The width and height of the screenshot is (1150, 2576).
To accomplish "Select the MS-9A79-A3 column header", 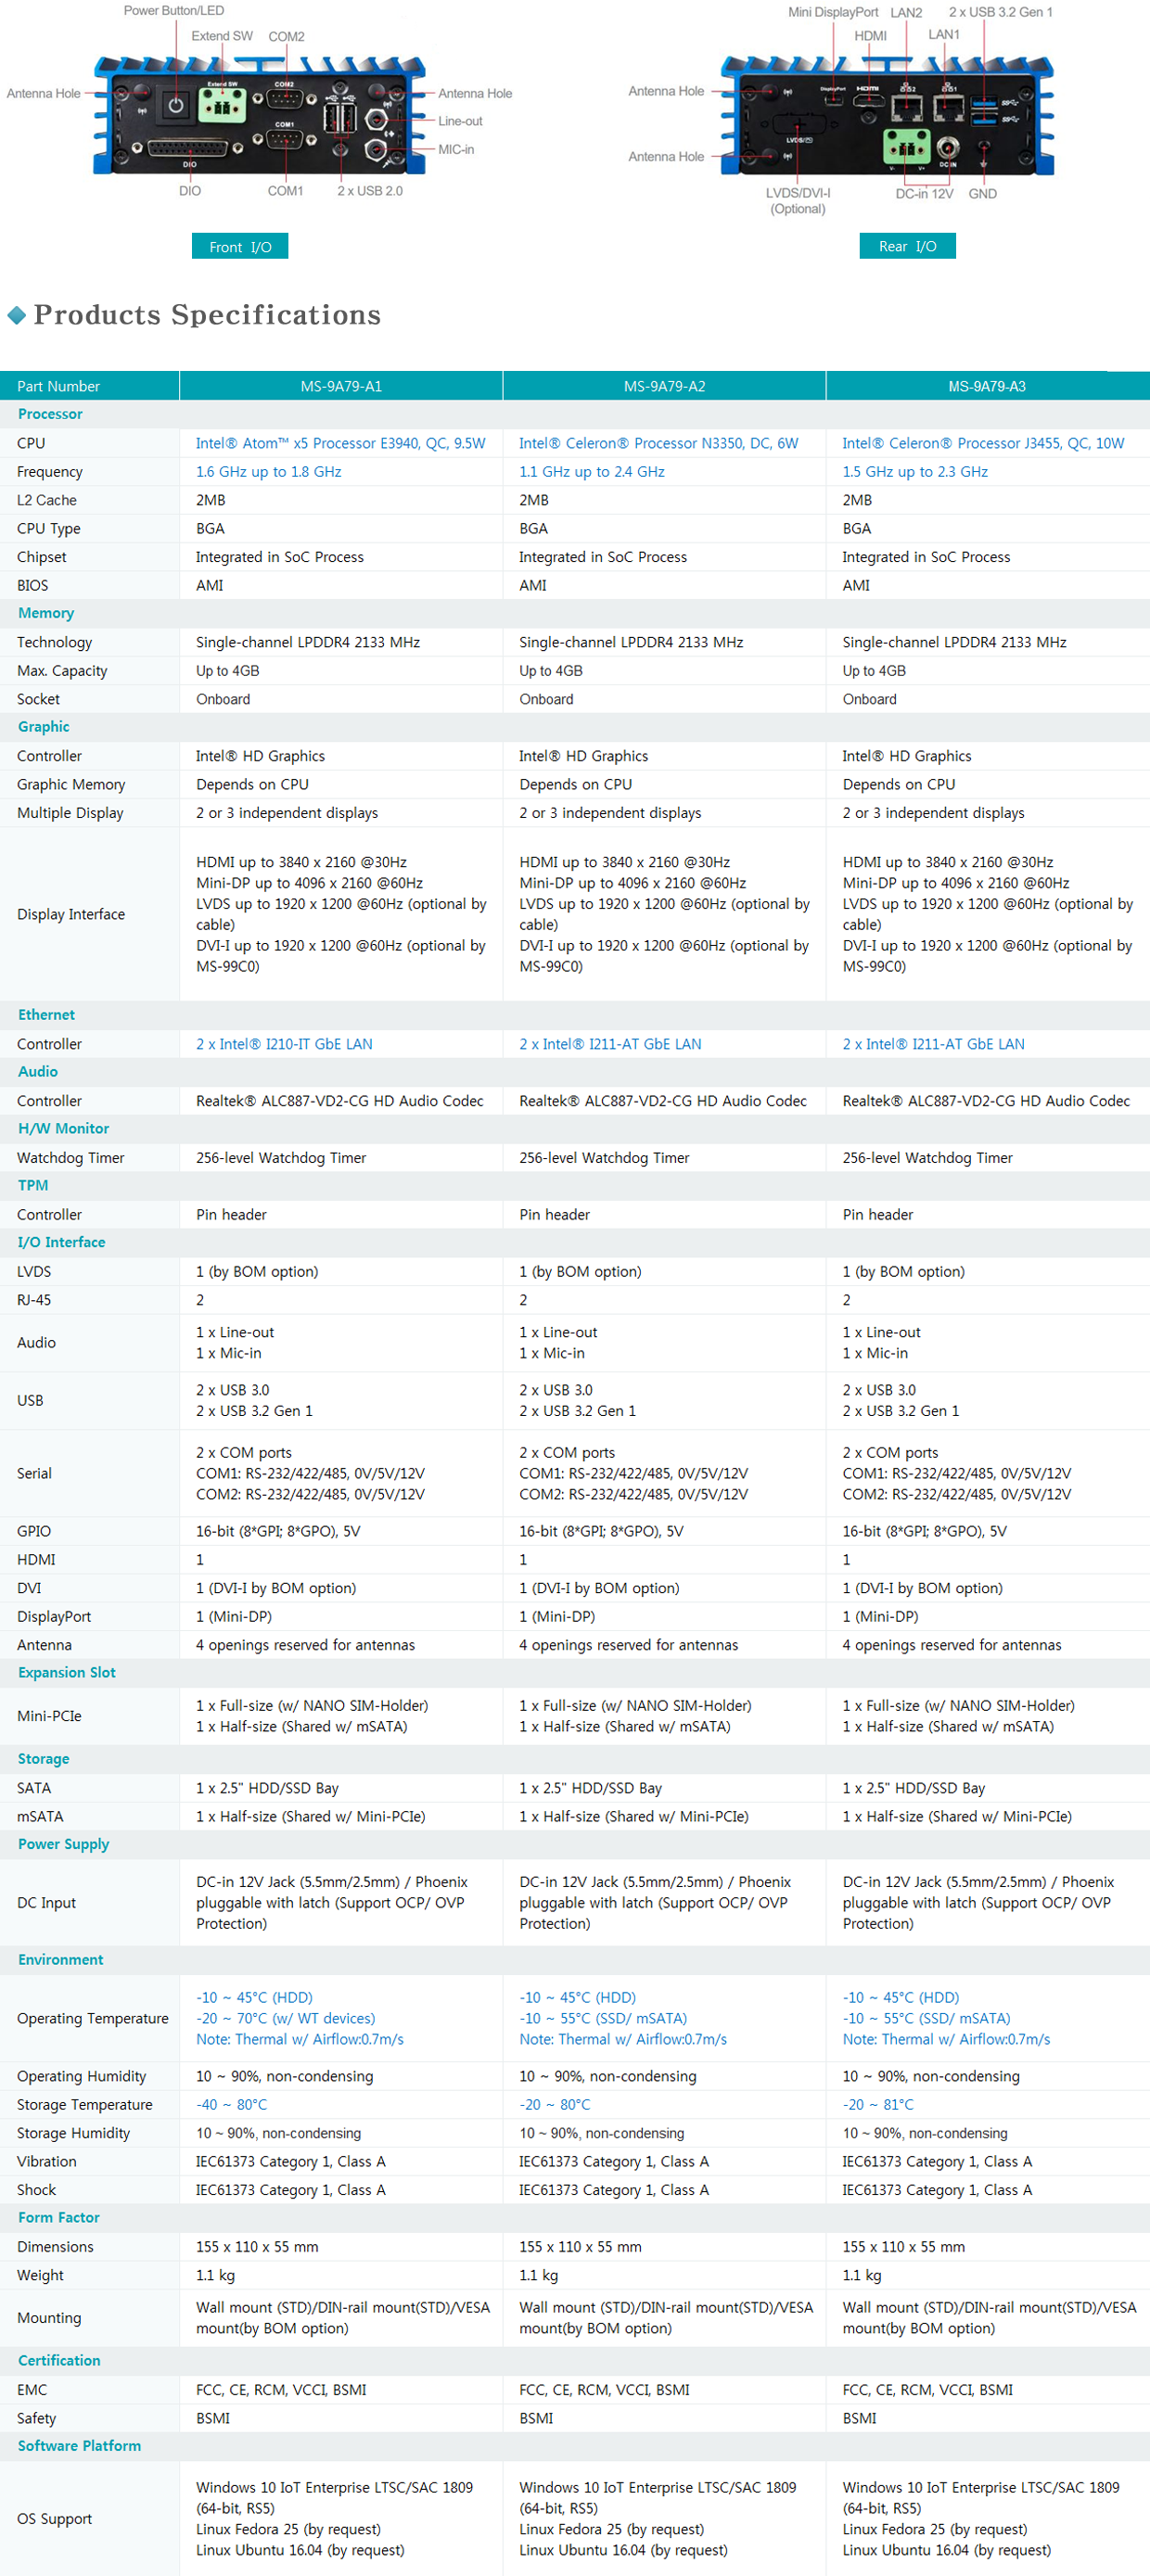I will (987, 386).
